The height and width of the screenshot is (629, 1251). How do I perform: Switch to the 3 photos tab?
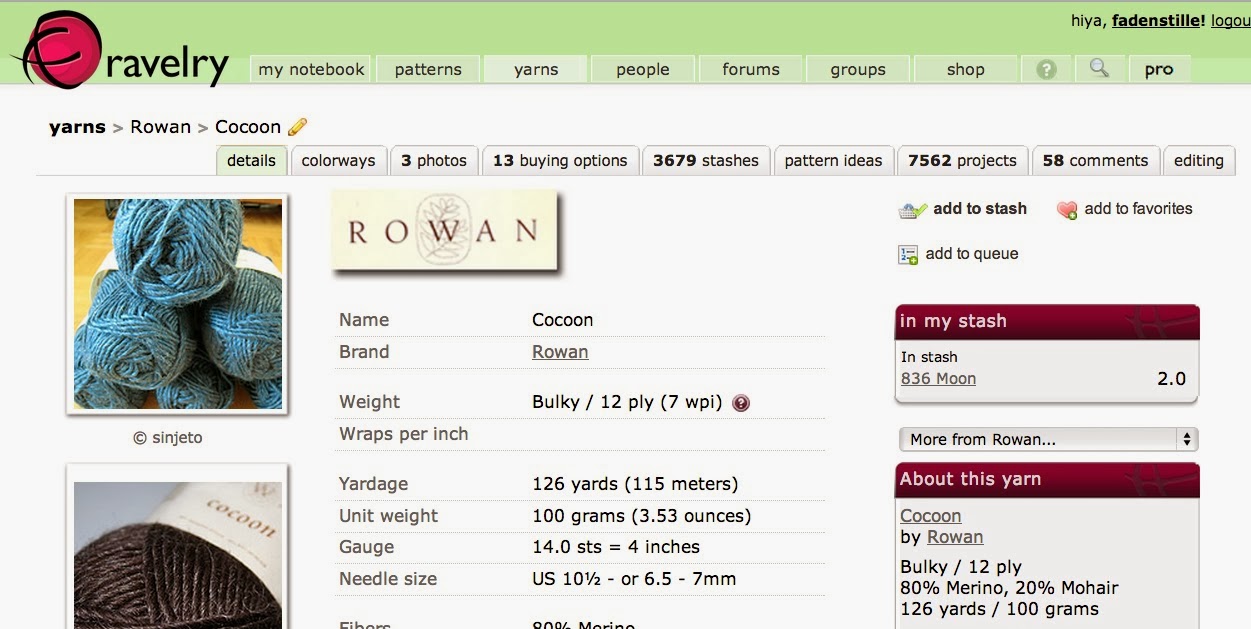click(x=434, y=161)
